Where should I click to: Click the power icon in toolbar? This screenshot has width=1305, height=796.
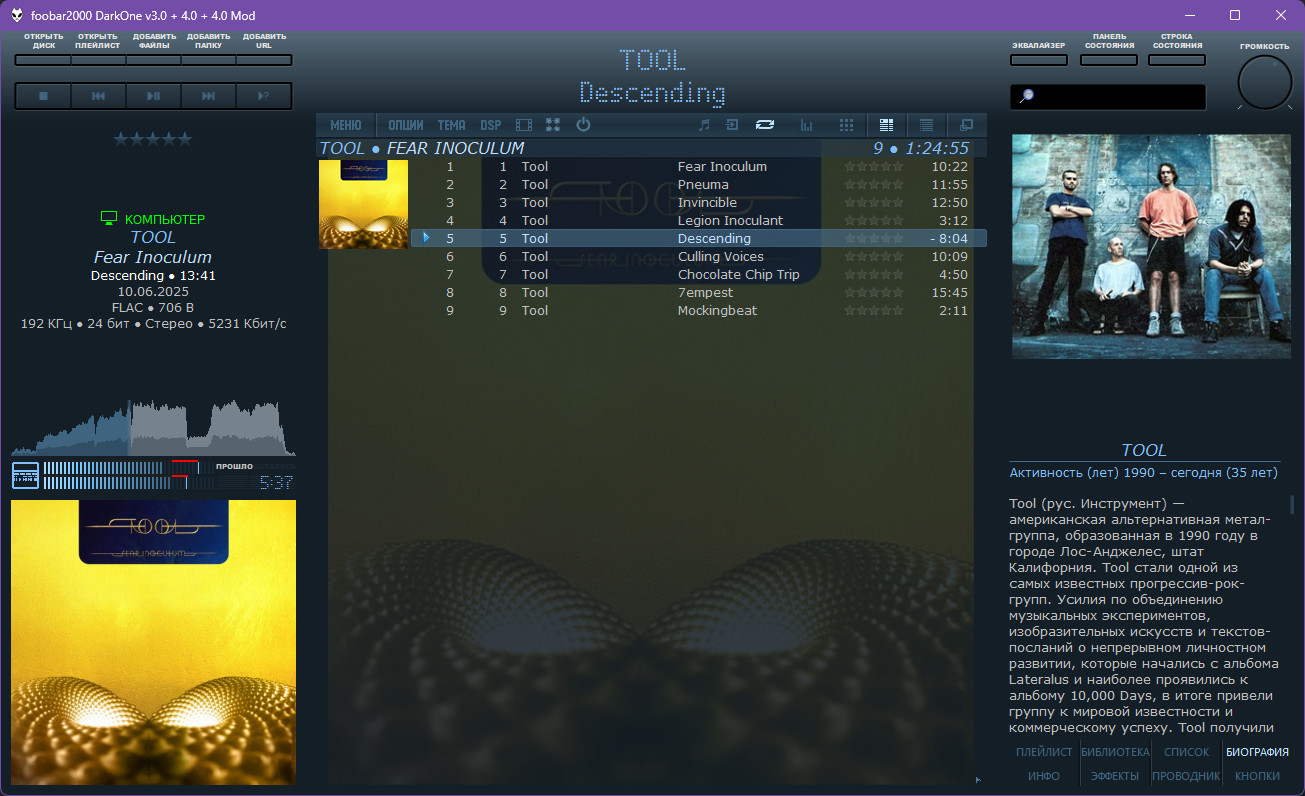(583, 125)
